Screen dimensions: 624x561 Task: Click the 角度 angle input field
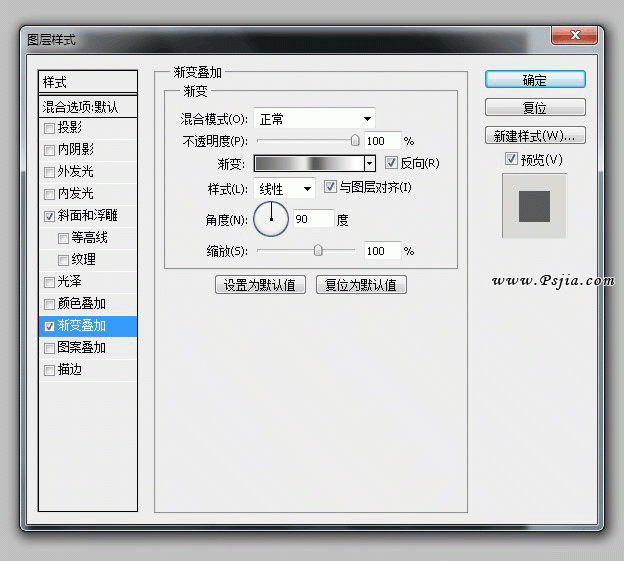coord(312,219)
